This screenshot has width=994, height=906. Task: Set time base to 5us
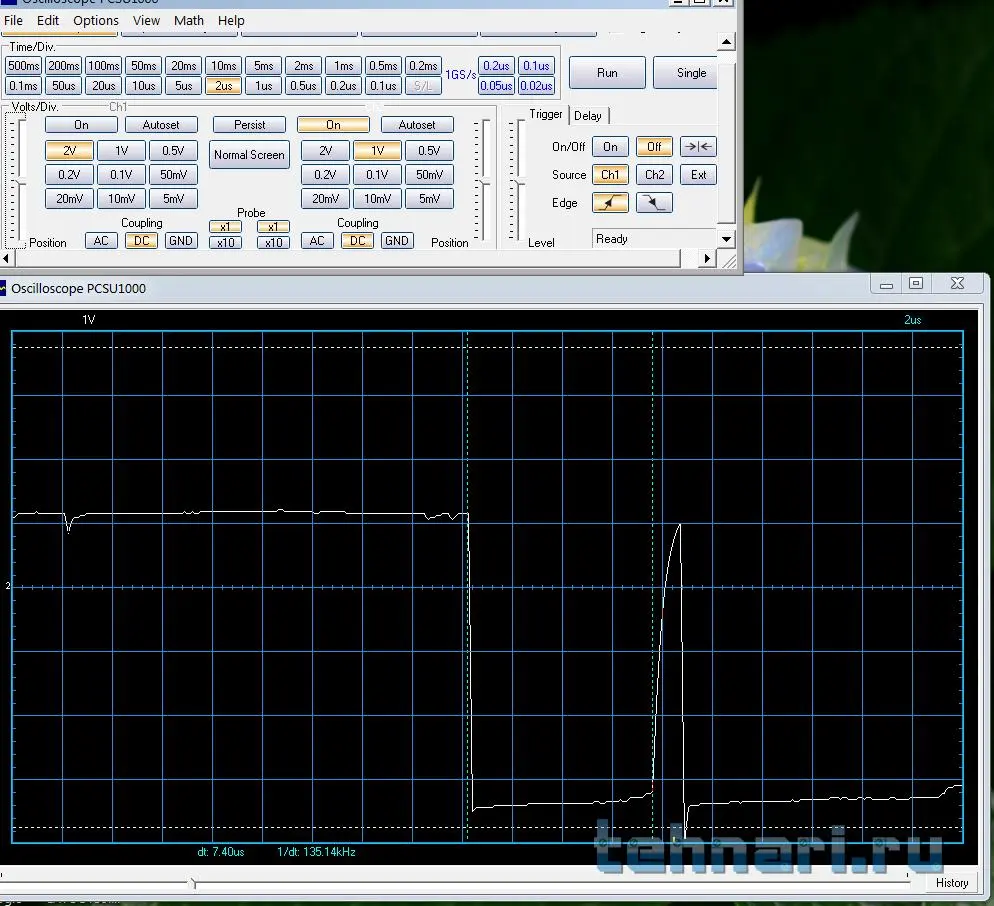click(183, 86)
